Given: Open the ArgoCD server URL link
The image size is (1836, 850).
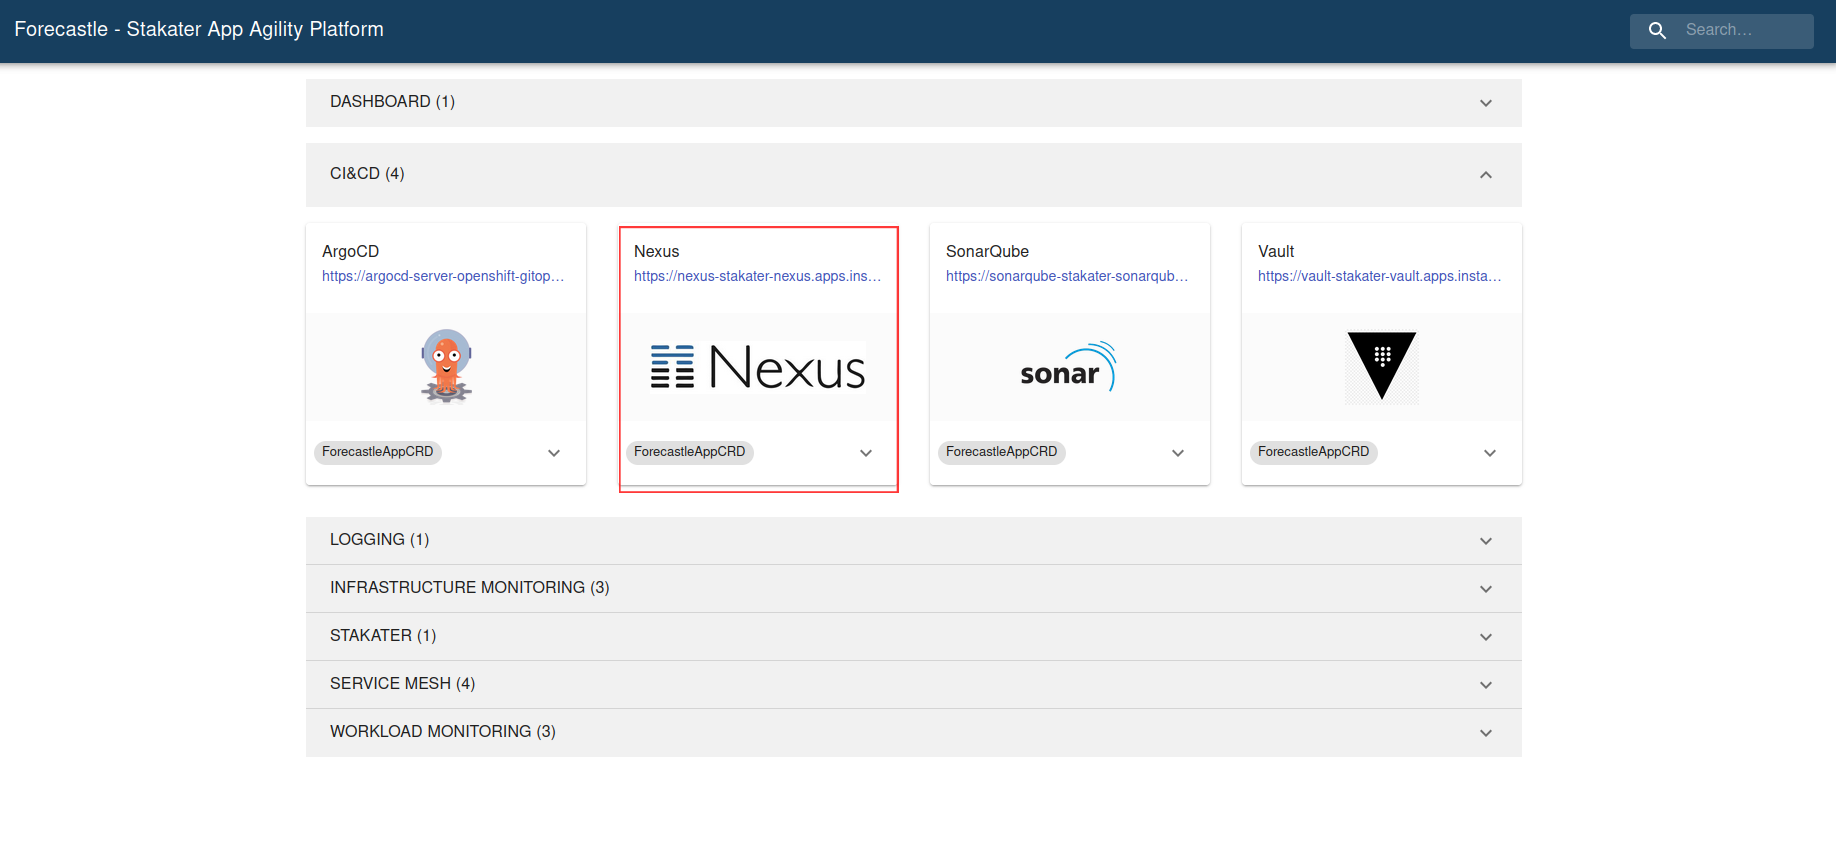Looking at the screenshot, I should coord(443,276).
